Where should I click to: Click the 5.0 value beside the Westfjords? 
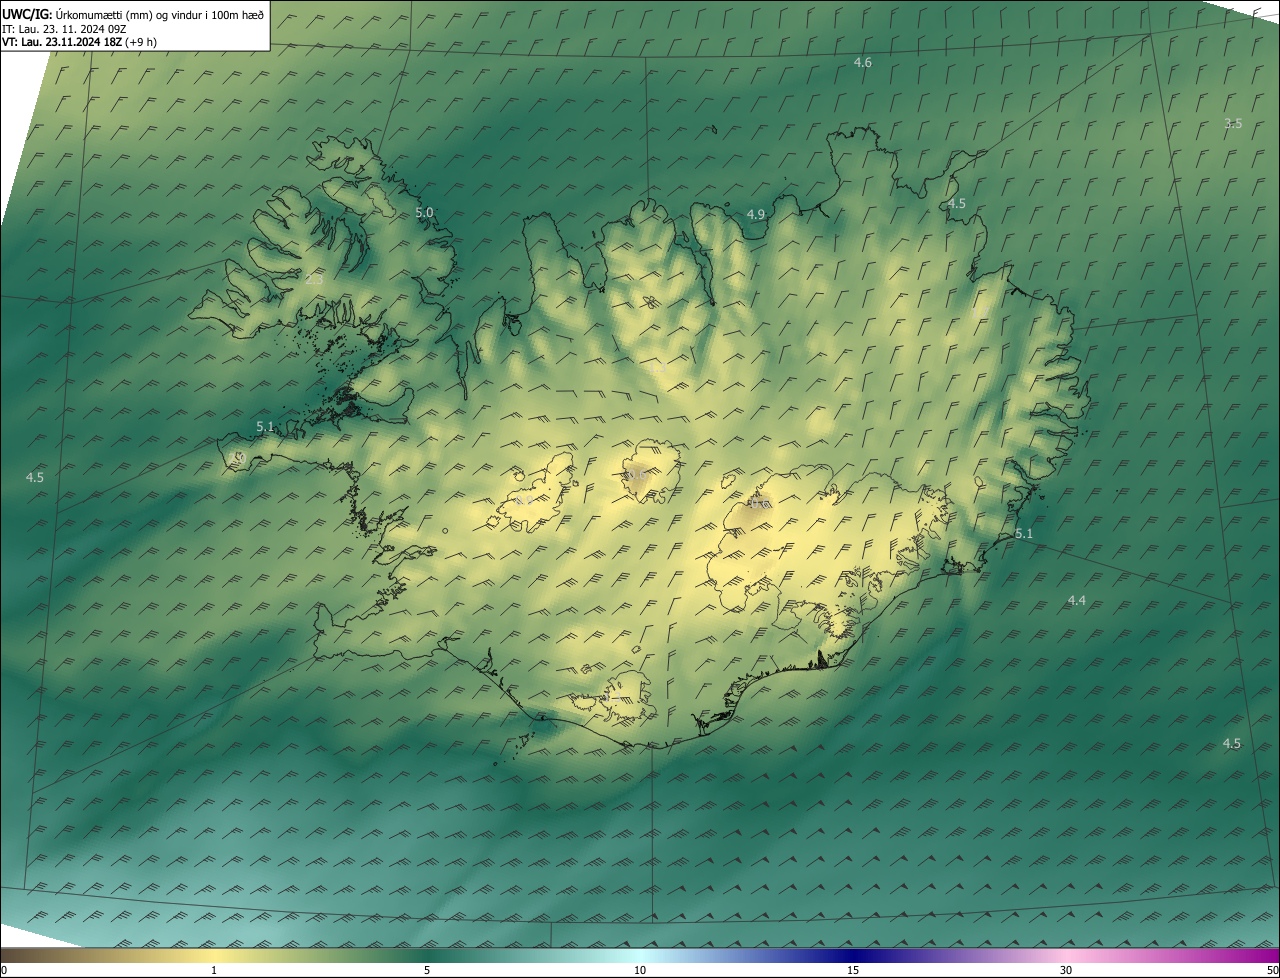(424, 212)
